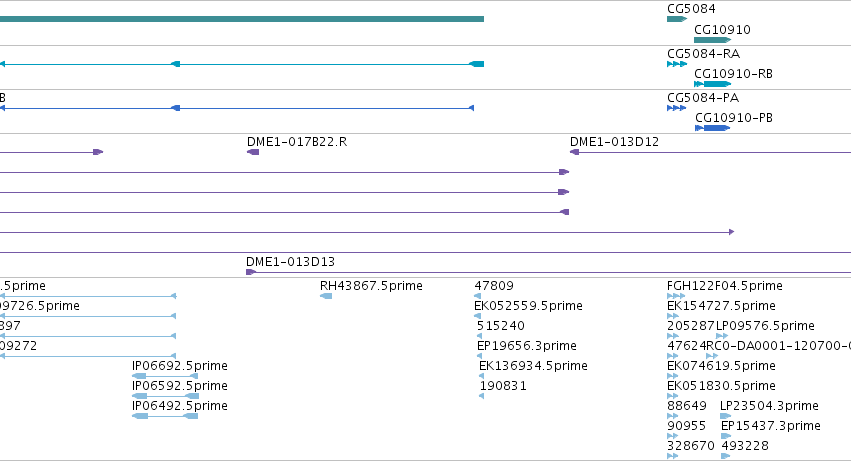Screen dimensions: 851x461
Task: Select the CG10910-PB protein glyph
Action: [713, 128]
